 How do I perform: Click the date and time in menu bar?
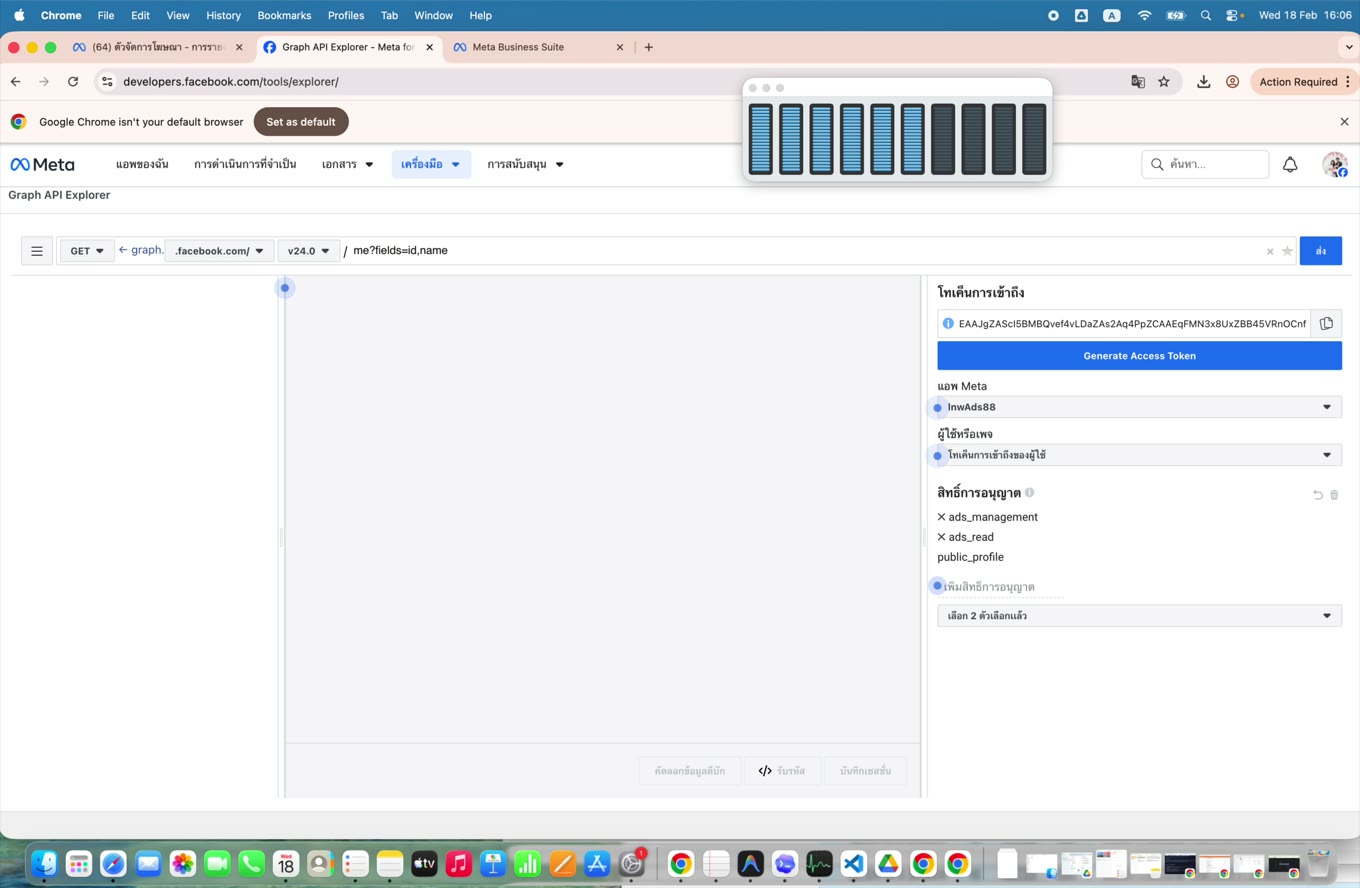[x=1305, y=15]
